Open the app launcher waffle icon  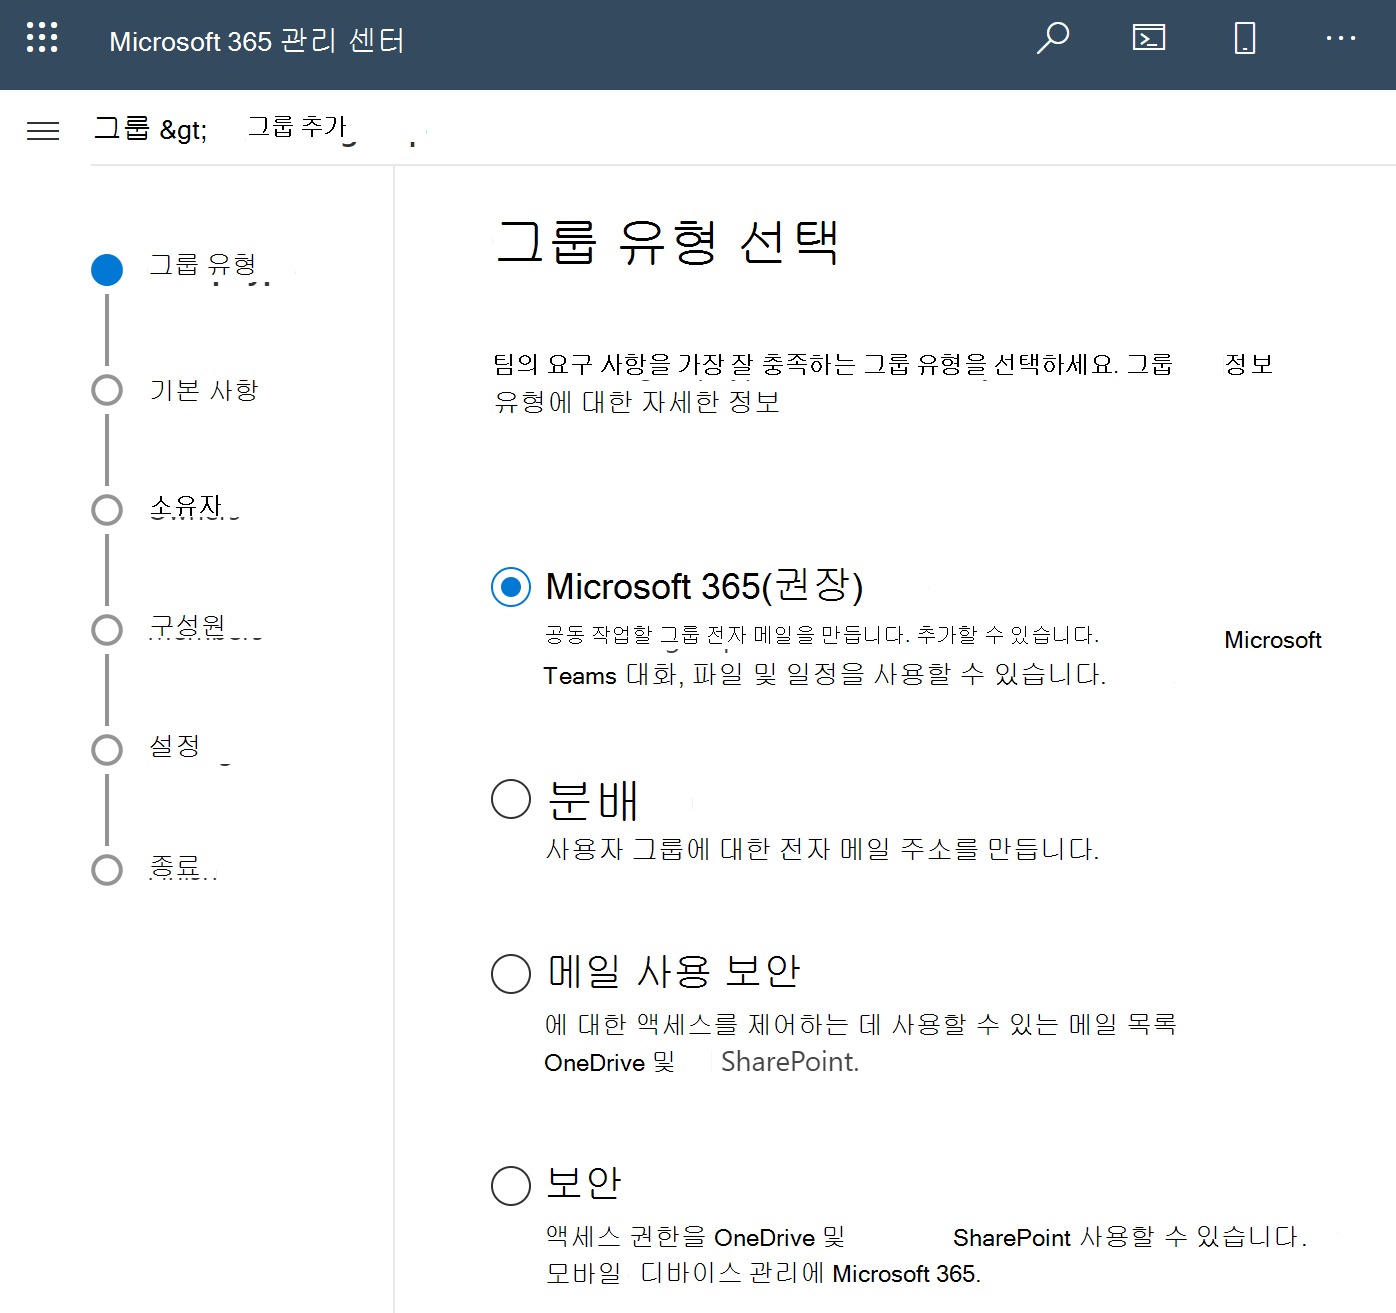tap(42, 38)
